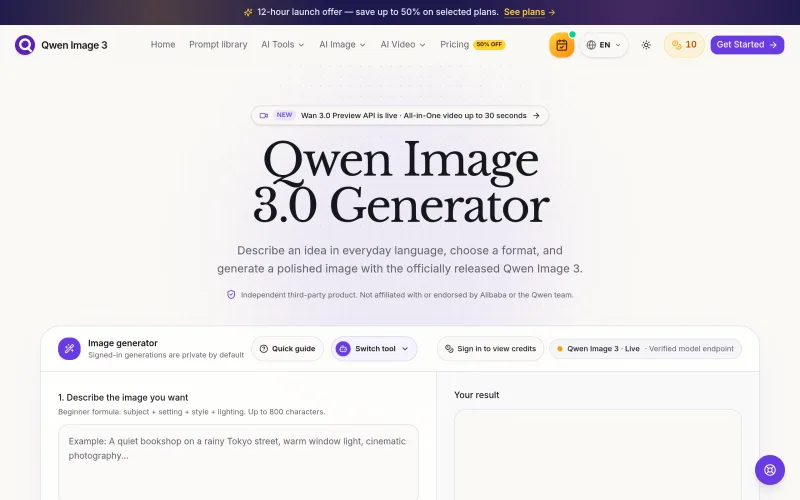Click the empty Your result preview area
The width and height of the screenshot is (800, 500).
tap(597, 455)
